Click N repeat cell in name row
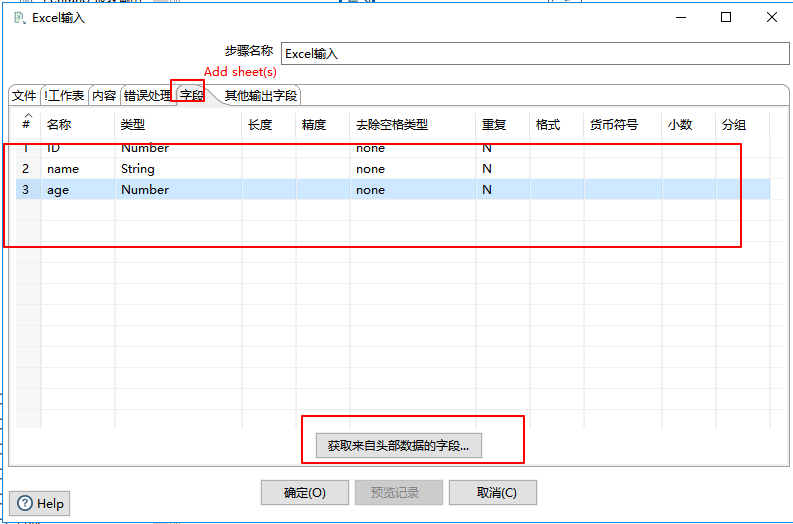Screen dimensions: 793x524 [503, 168]
